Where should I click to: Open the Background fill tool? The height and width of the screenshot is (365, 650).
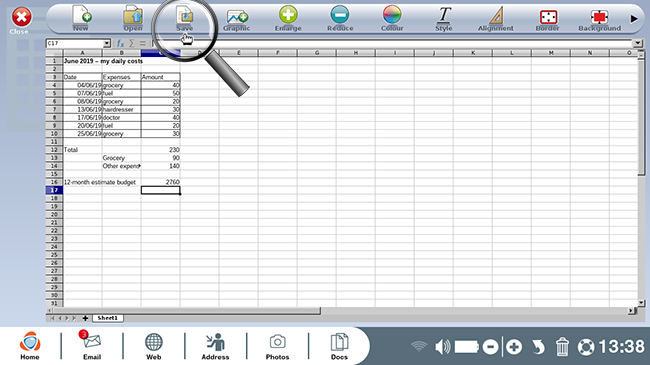point(599,17)
